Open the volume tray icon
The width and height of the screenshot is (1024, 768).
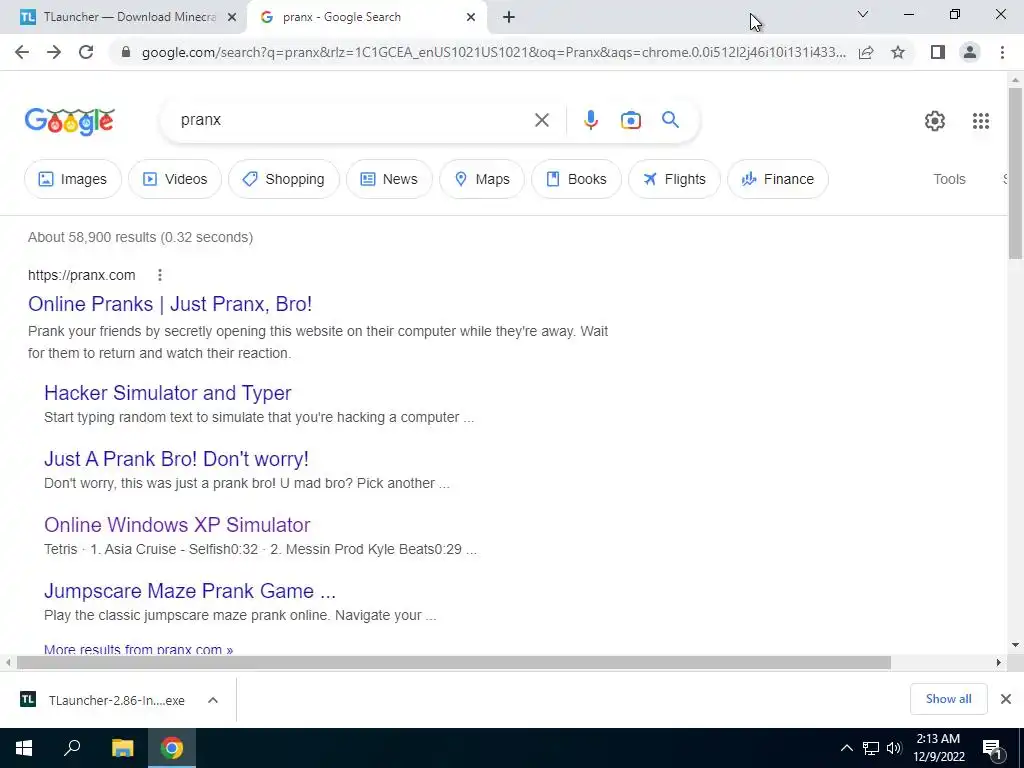(894, 748)
